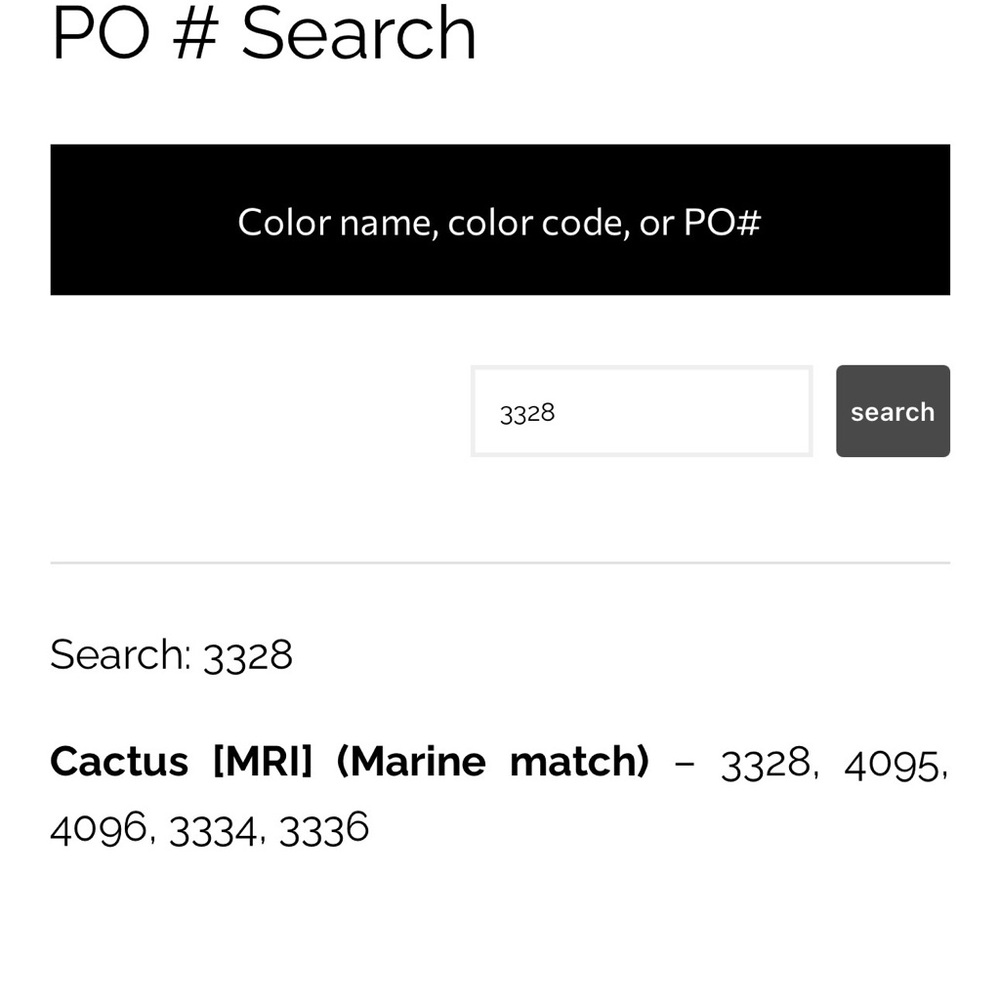Click the word "match" in the result
The width and height of the screenshot is (1000, 1000).
tap(579, 762)
